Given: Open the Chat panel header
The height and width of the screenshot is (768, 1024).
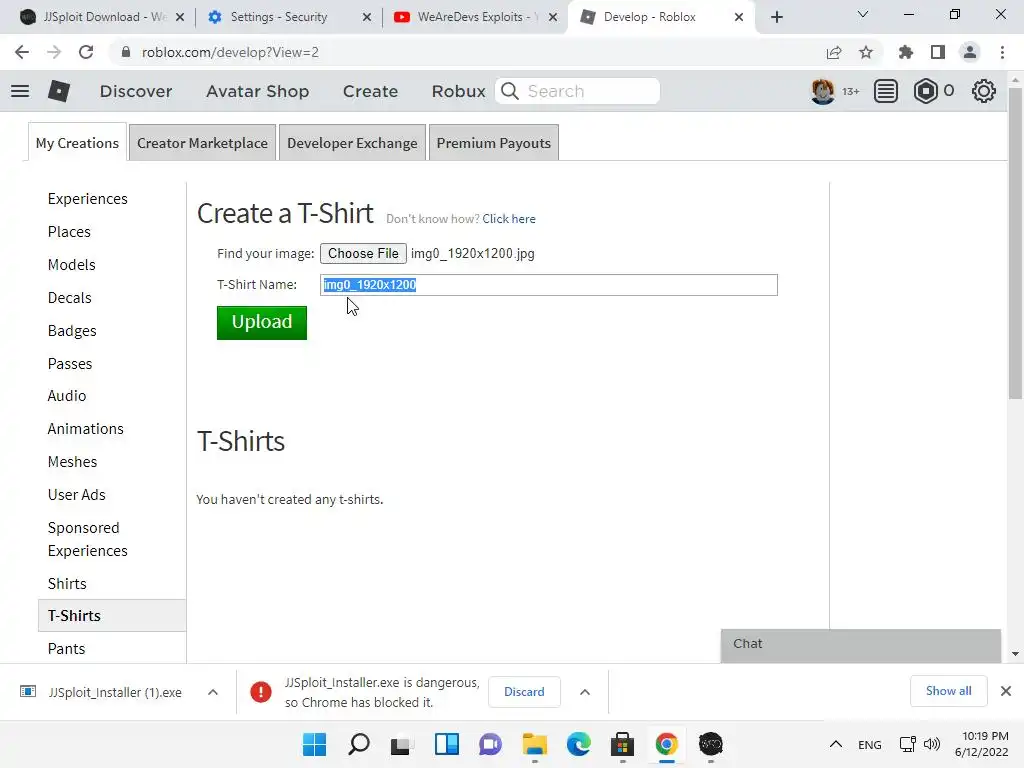Looking at the screenshot, I should pos(861,644).
